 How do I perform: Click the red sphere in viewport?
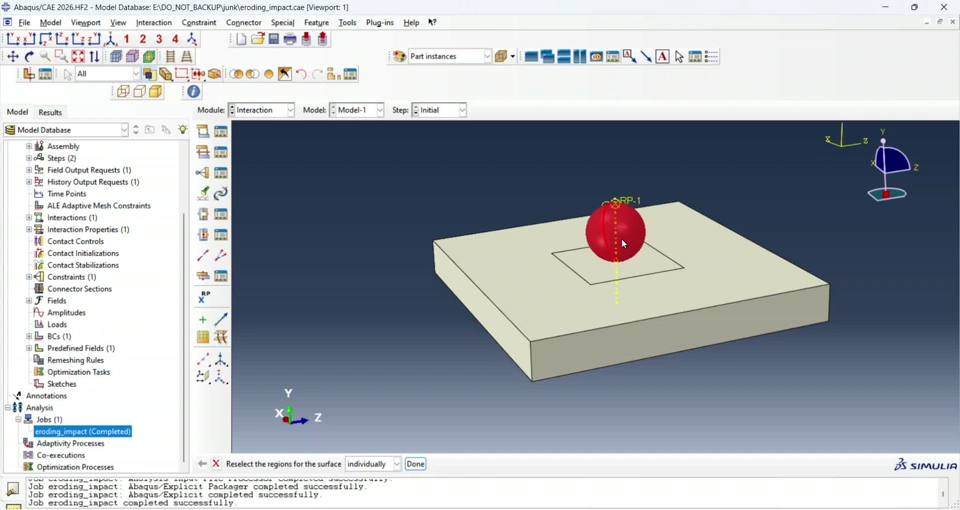(x=615, y=232)
